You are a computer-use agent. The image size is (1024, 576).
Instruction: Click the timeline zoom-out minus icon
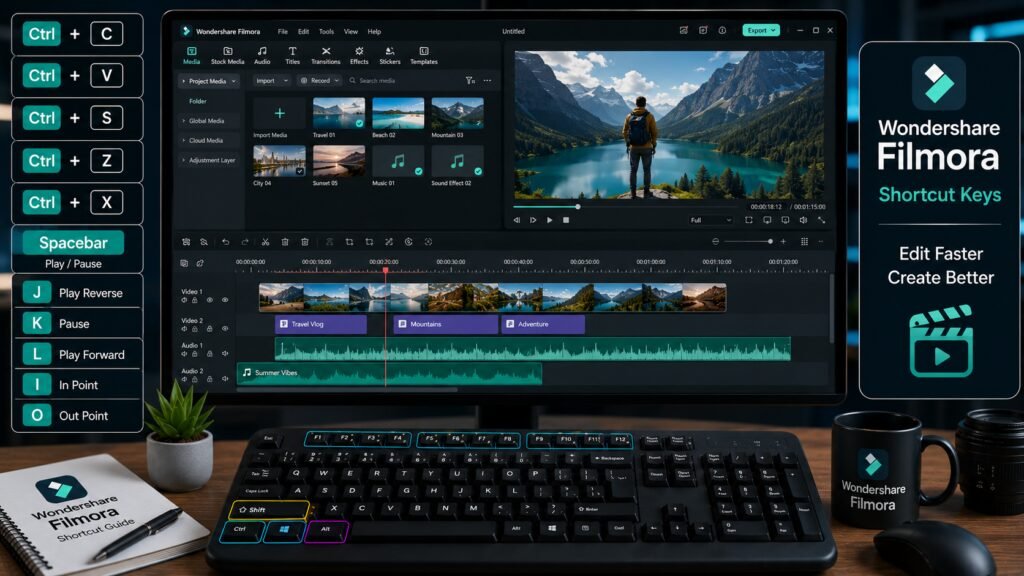[715, 242]
